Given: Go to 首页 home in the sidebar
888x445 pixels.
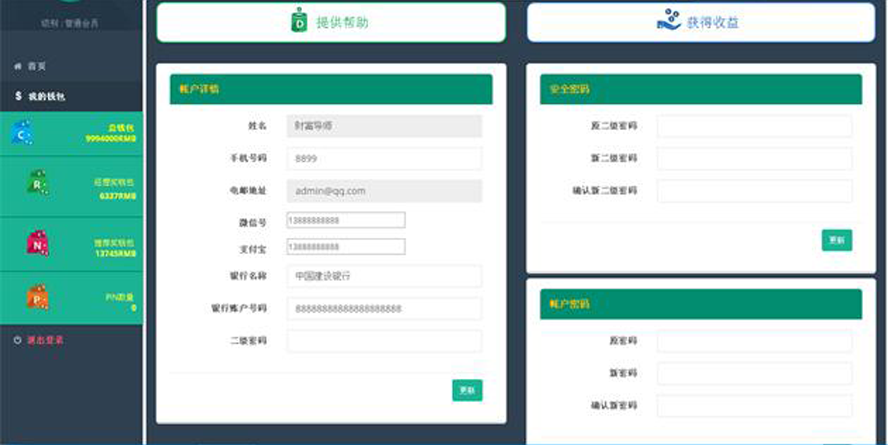Looking at the screenshot, I should (x=31, y=66).
